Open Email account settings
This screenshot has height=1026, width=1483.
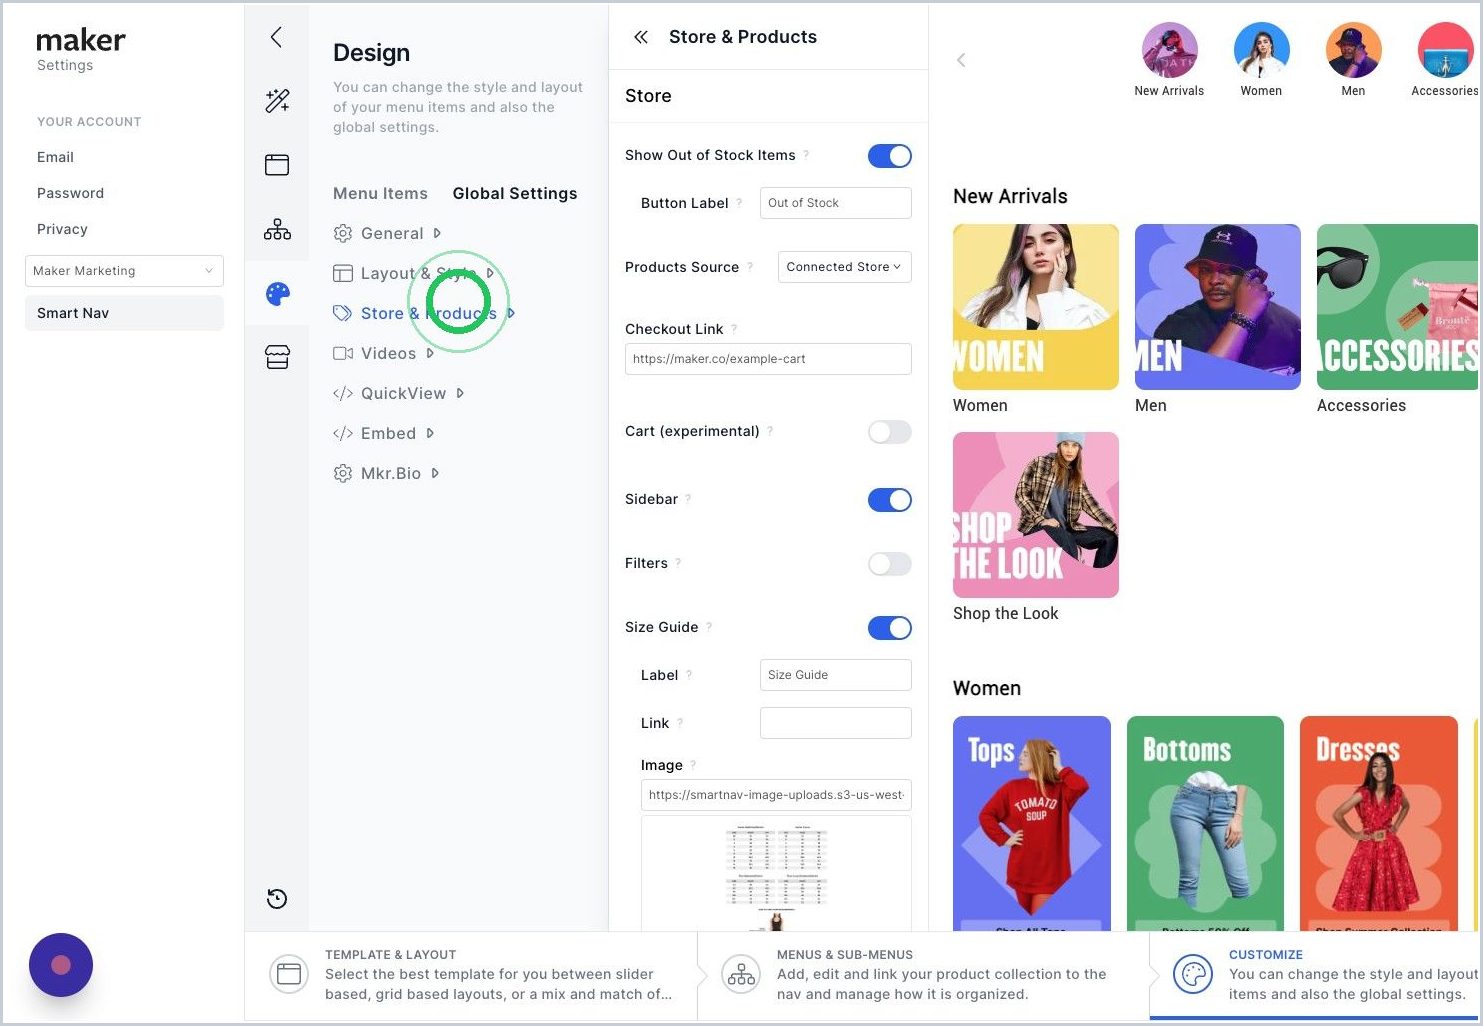55,157
